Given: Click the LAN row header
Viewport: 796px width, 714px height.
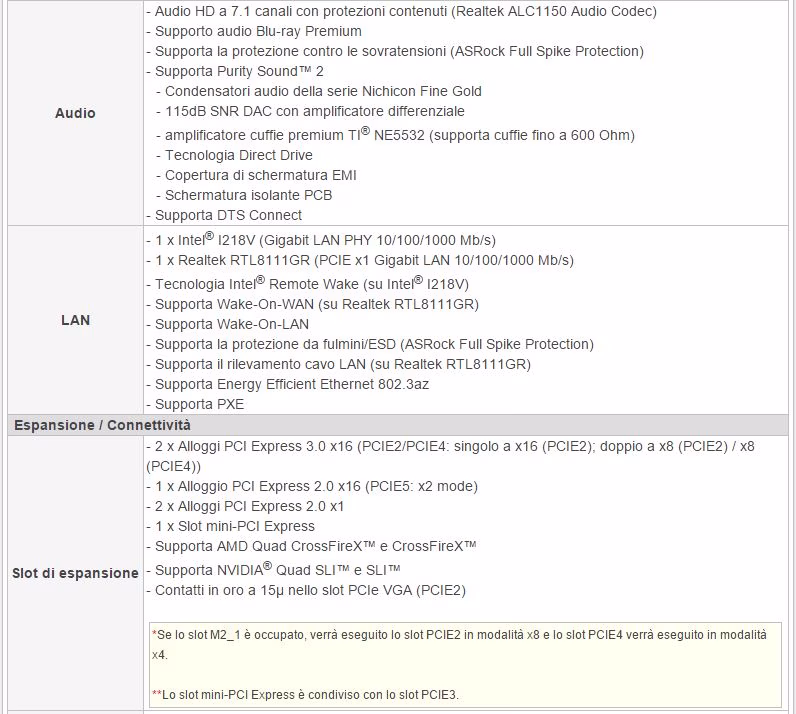Looking at the screenshot, I should (75, 320).
